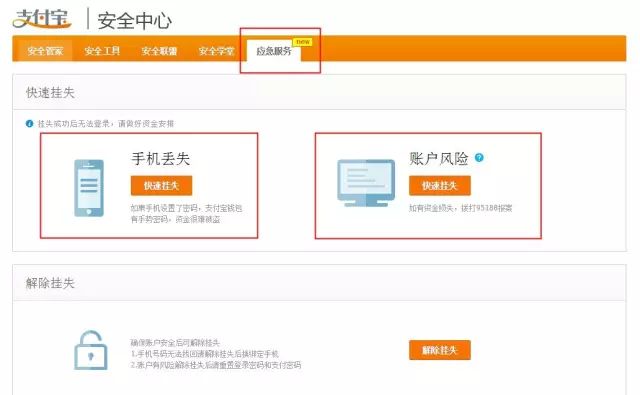Click the 账户风险 heading
Screen dimensions: 640x395
pos(439,158)
